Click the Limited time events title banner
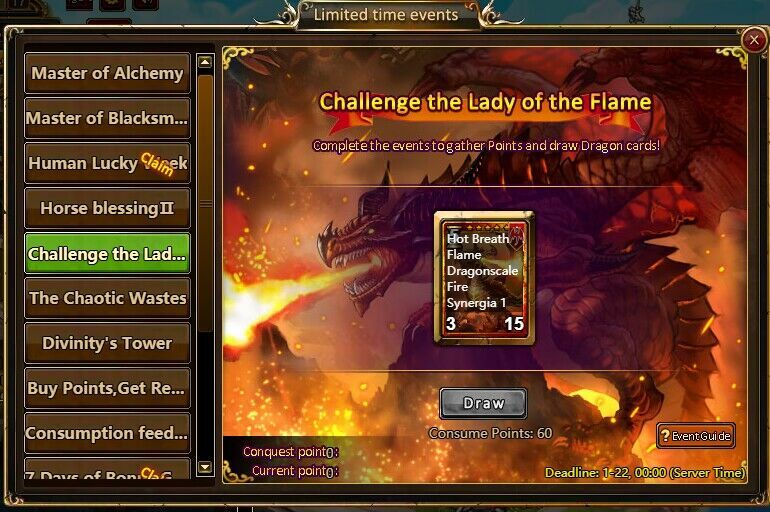Image resolution: width=770 pixels, height=512 pixels. point(386,15)
